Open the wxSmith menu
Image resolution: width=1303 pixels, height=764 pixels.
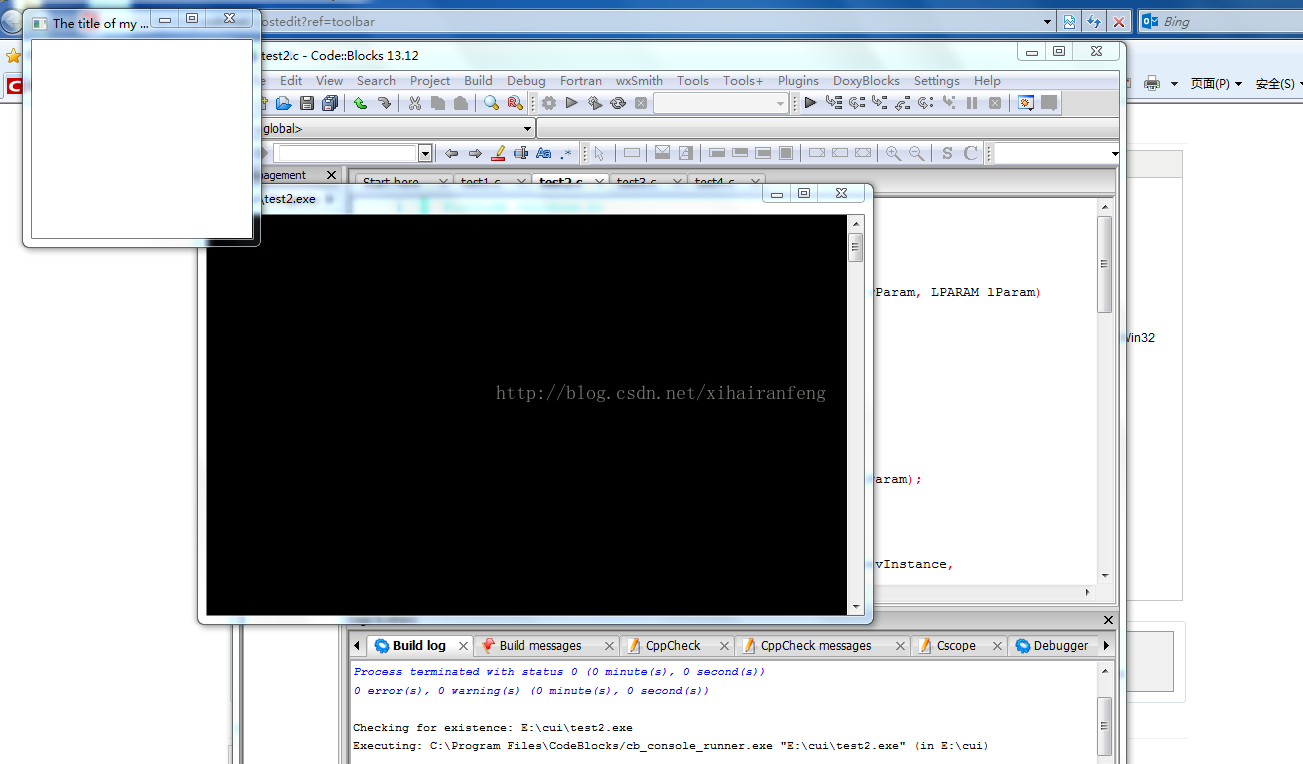pyautogui.click(x=639, y=81)
